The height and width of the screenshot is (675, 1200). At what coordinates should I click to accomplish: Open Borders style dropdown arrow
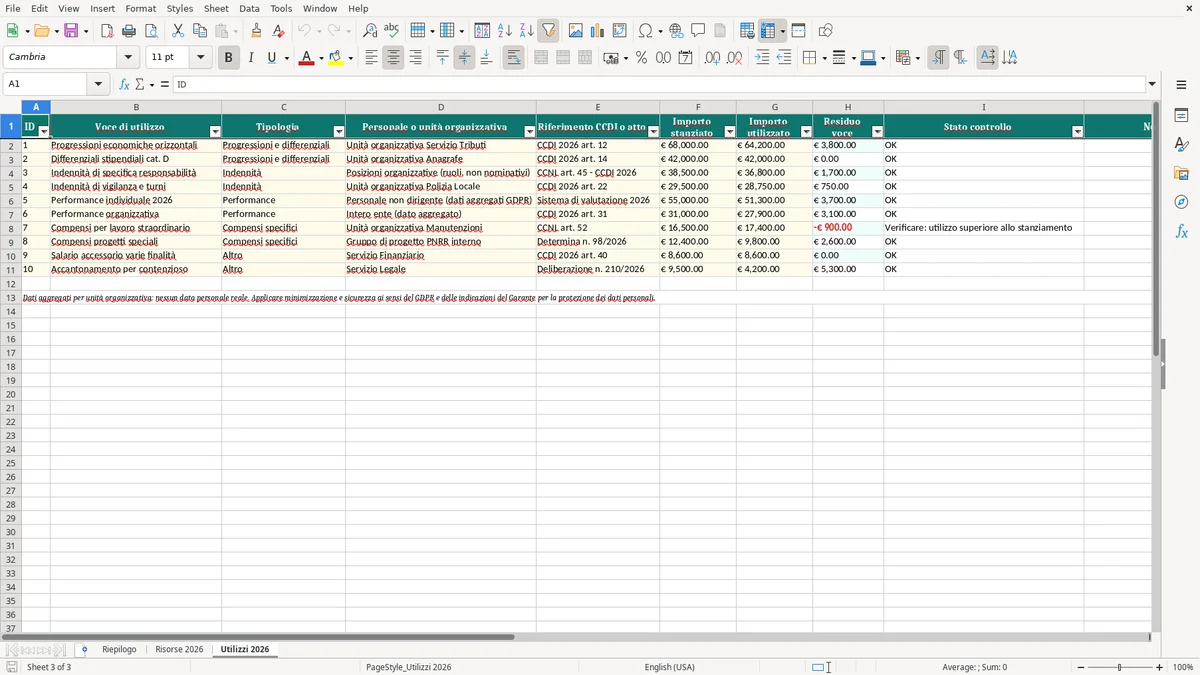[x=825, y=58]
